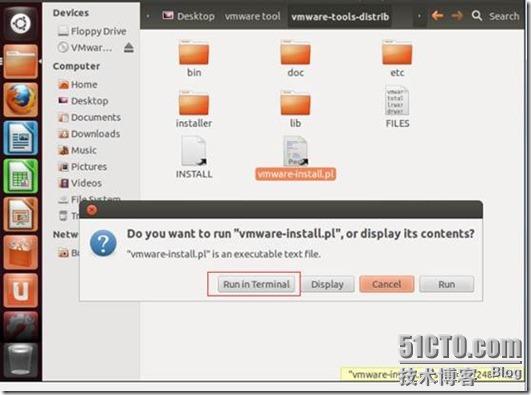Viewport: 531px width, 395px height.
Task: Expand path bar with left chevron
Action: pos(148,16)
